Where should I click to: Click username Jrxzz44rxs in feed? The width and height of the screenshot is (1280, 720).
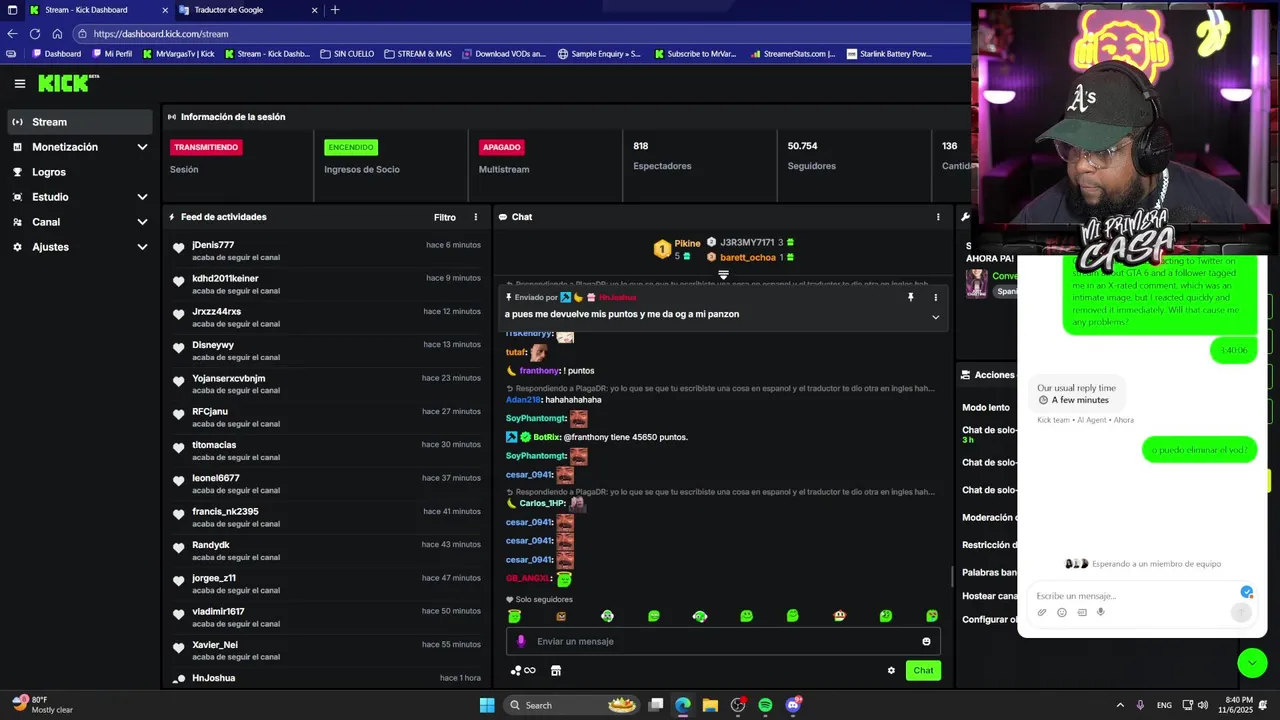(216, 311)
